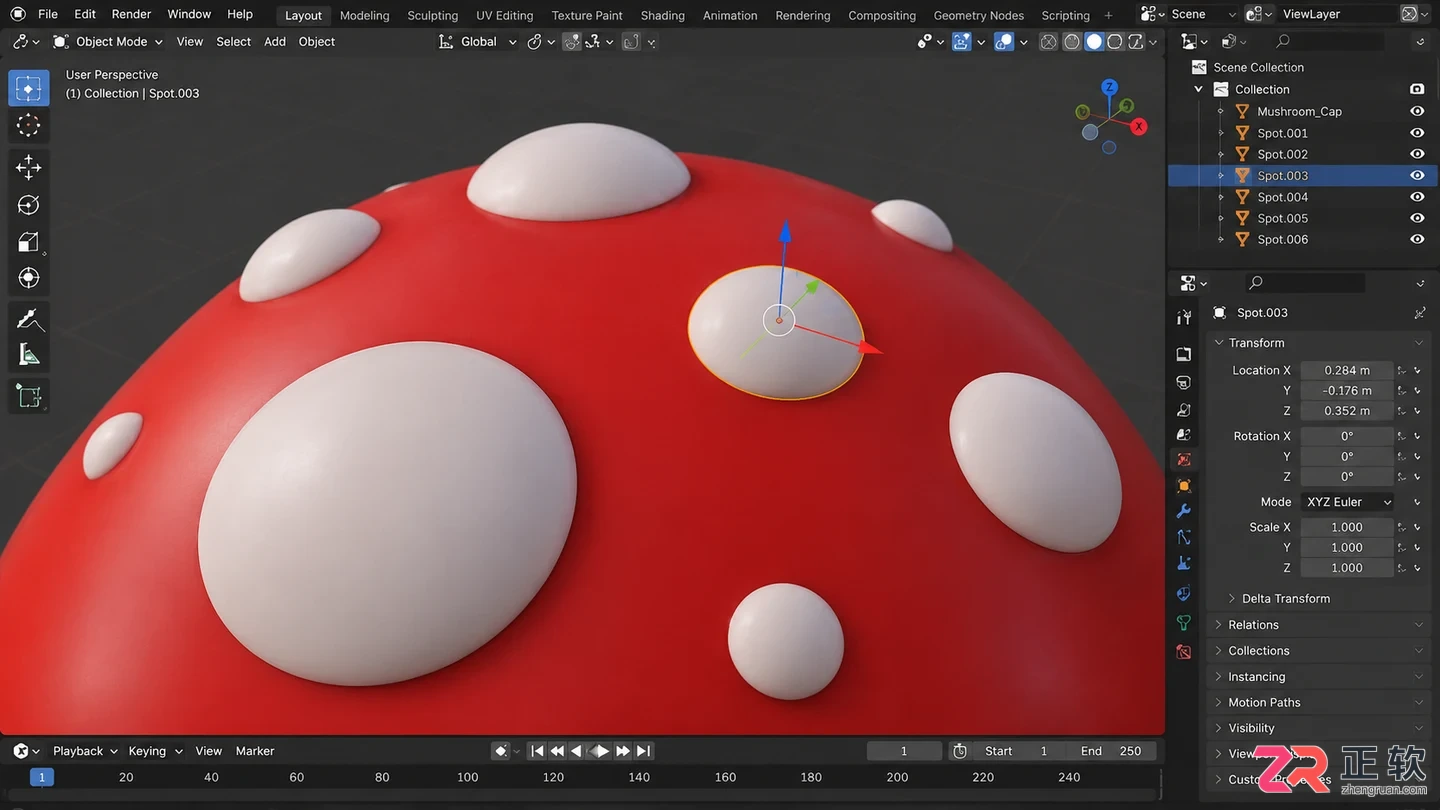Open the Global orientation dropdown

point(478,42)
